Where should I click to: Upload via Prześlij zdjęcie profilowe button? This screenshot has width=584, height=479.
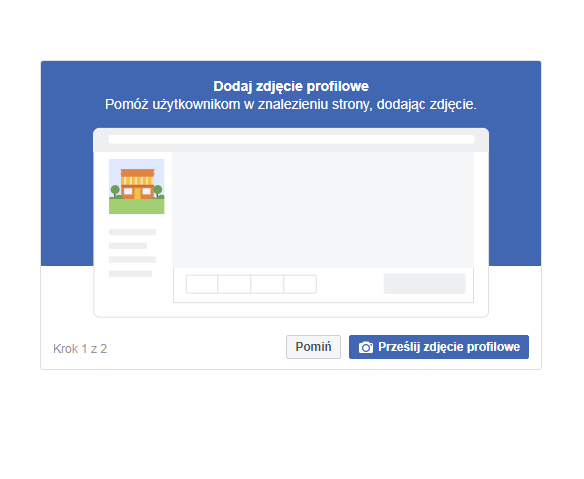tap(439, 347)
